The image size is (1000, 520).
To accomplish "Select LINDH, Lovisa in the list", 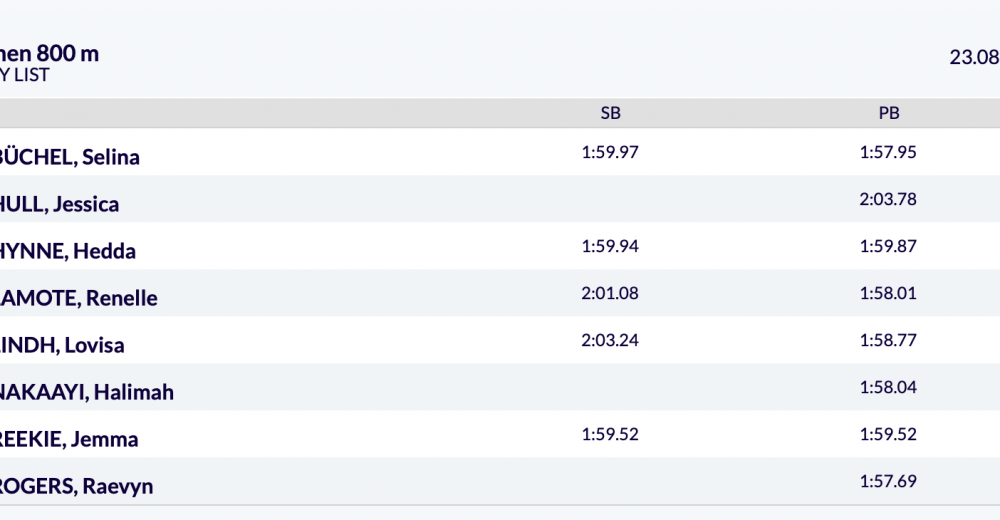I will [61, 345].
